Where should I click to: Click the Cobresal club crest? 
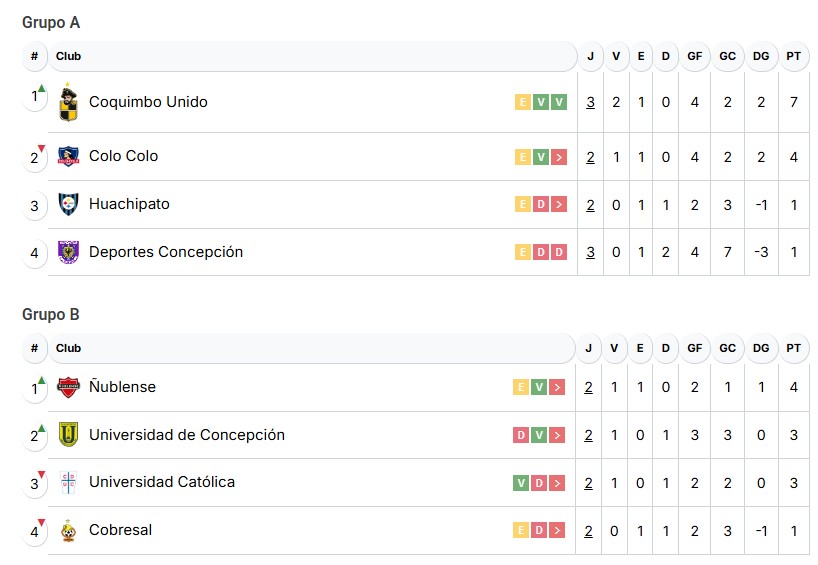point(68,530)
